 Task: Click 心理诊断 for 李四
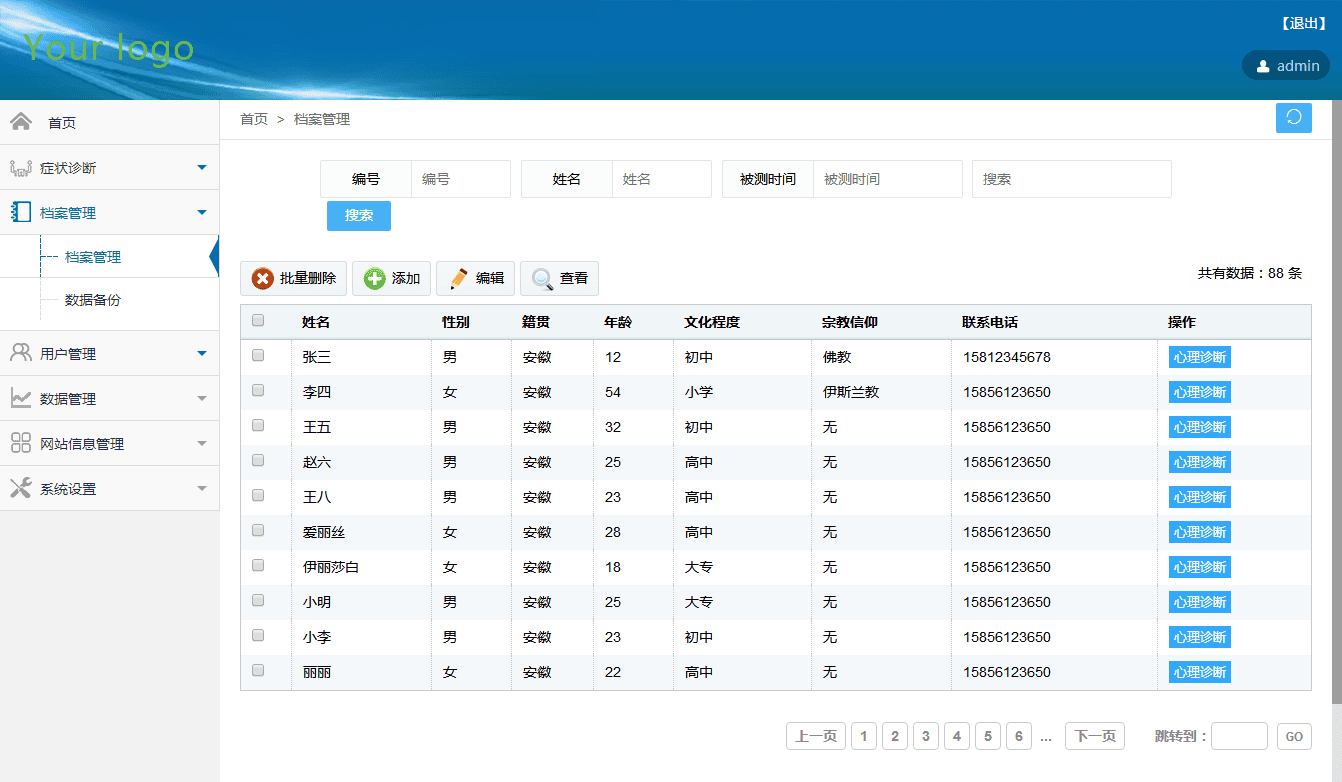[1198, 391]
